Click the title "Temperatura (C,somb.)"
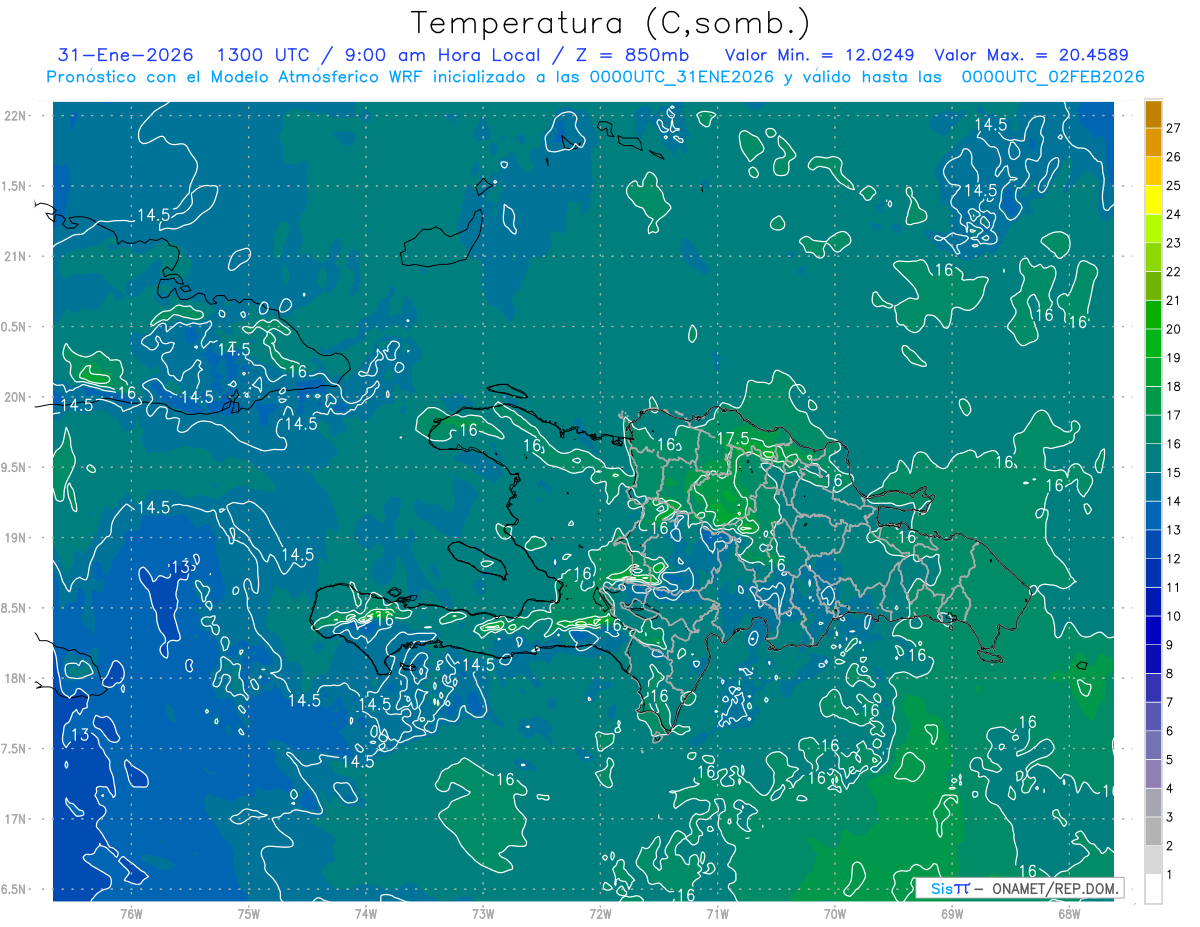The width and height of the screenshot is (1200, 927). (x=611, y=23)
